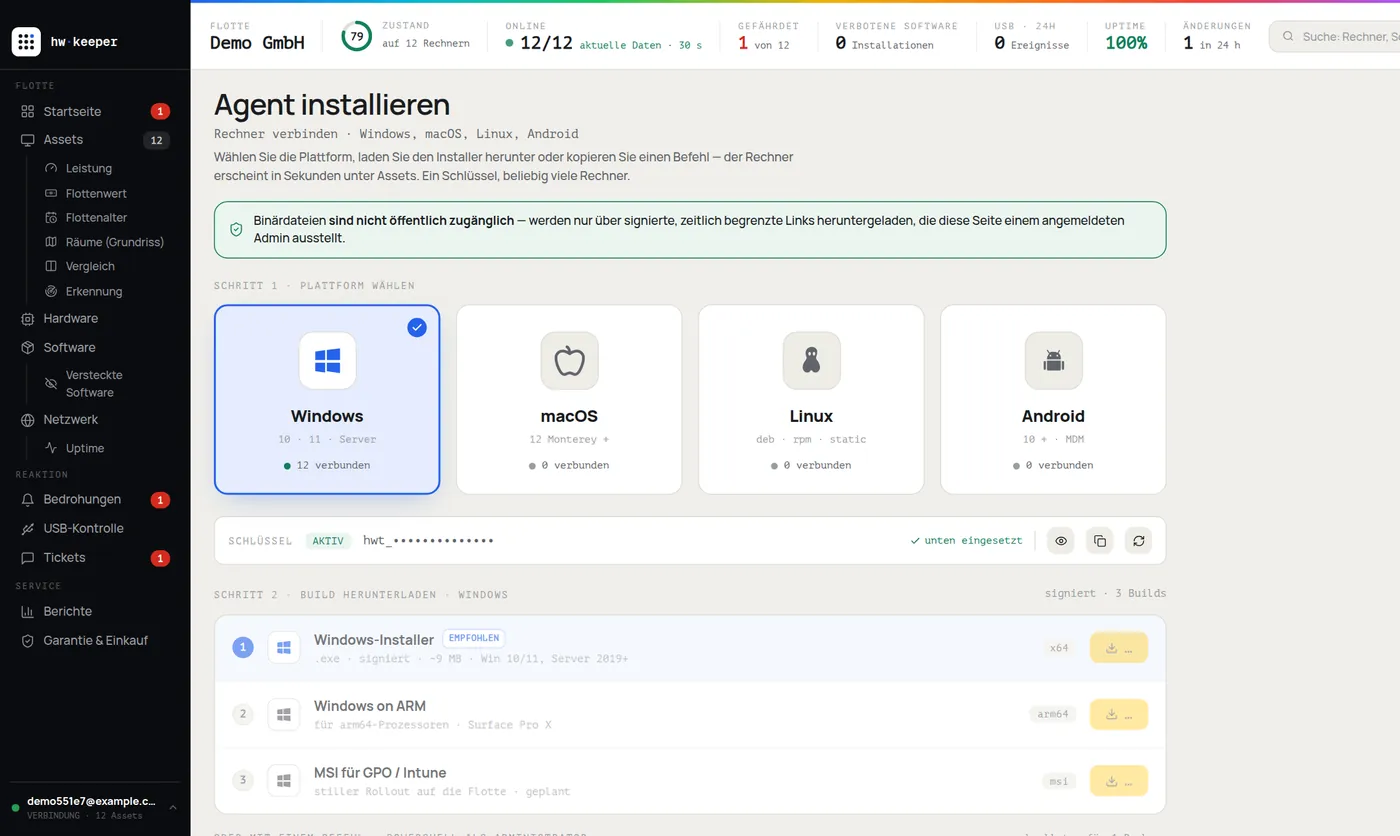Open the Berichte page
Image resolution: width=1400 pixels, height=836 pixels.
[x=95, y=611]
